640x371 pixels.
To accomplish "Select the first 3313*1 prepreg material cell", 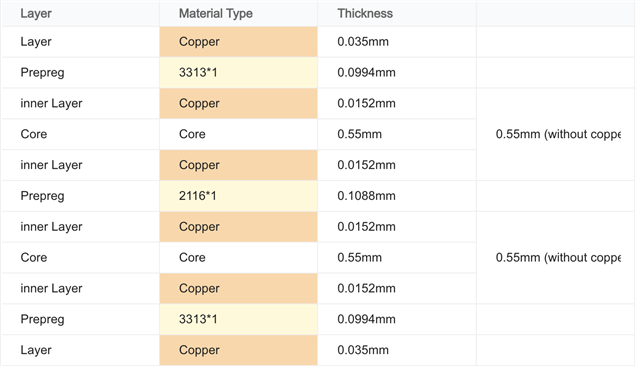I will click(x=238, y=73).
